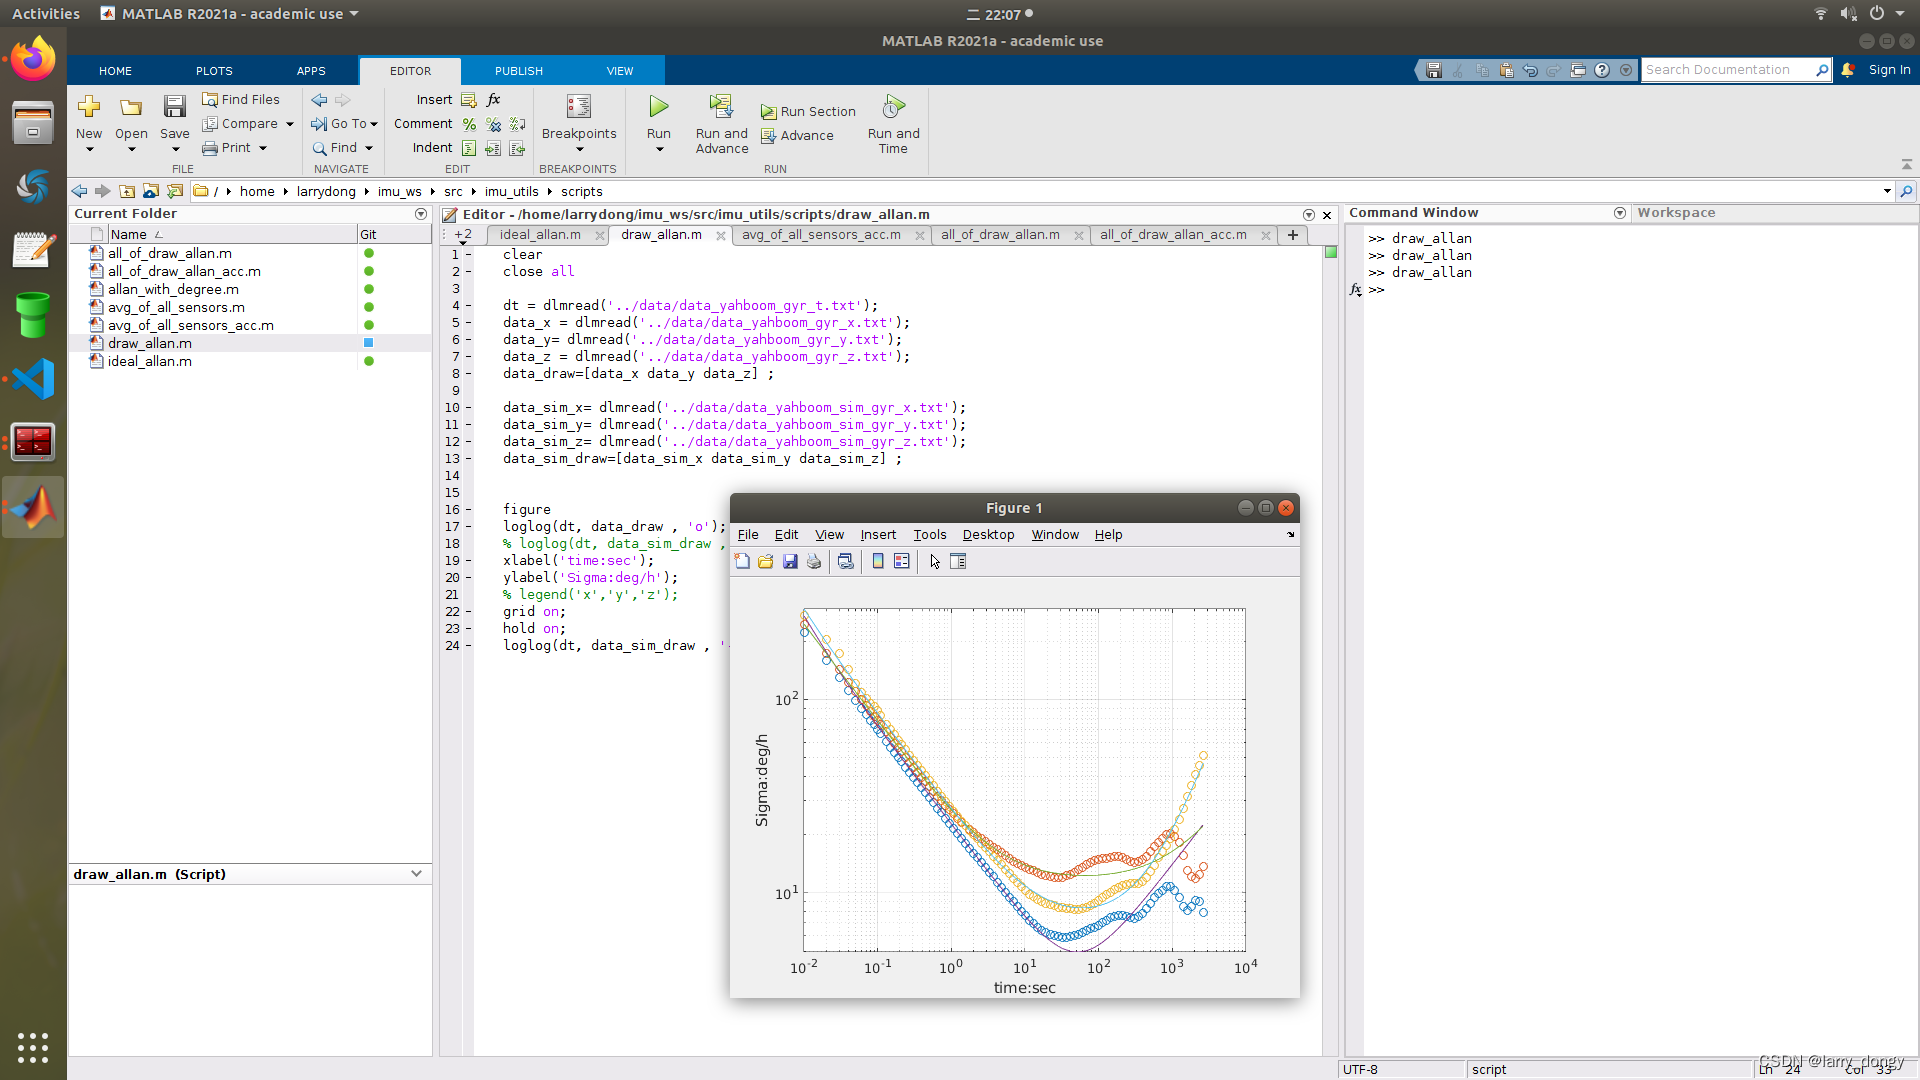Screen dimensions: 1920x1080
Task: Select the ideal_allan.m tab
Action: tap(541, 235)
